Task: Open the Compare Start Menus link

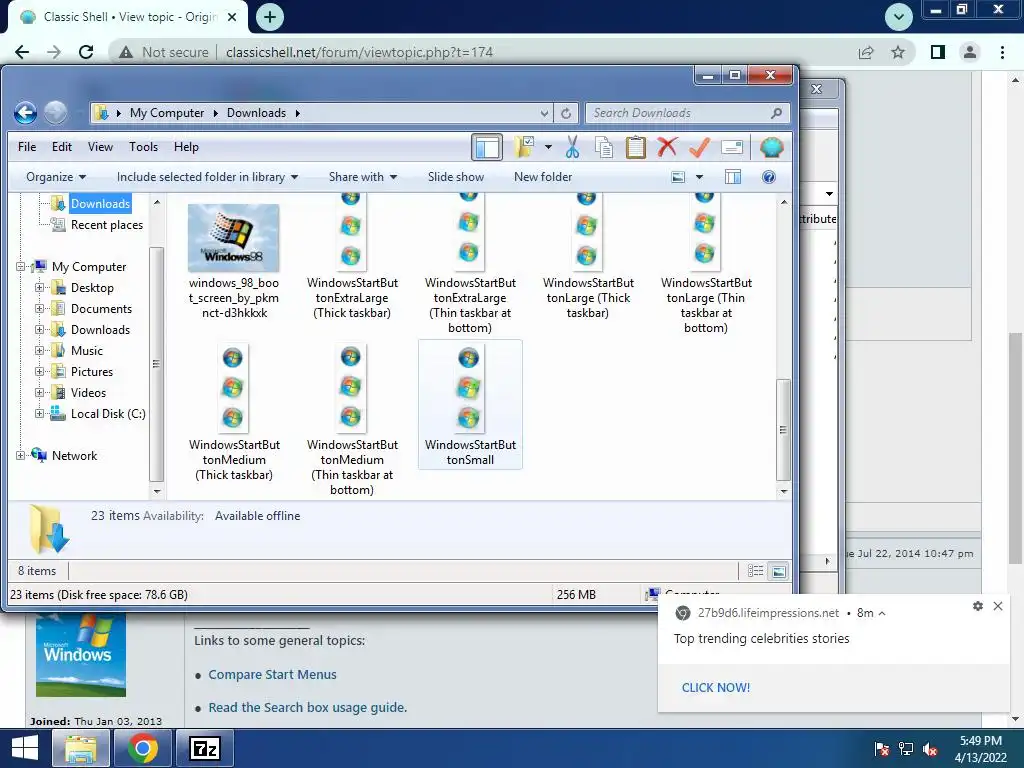Action: (x=272, y=675)
